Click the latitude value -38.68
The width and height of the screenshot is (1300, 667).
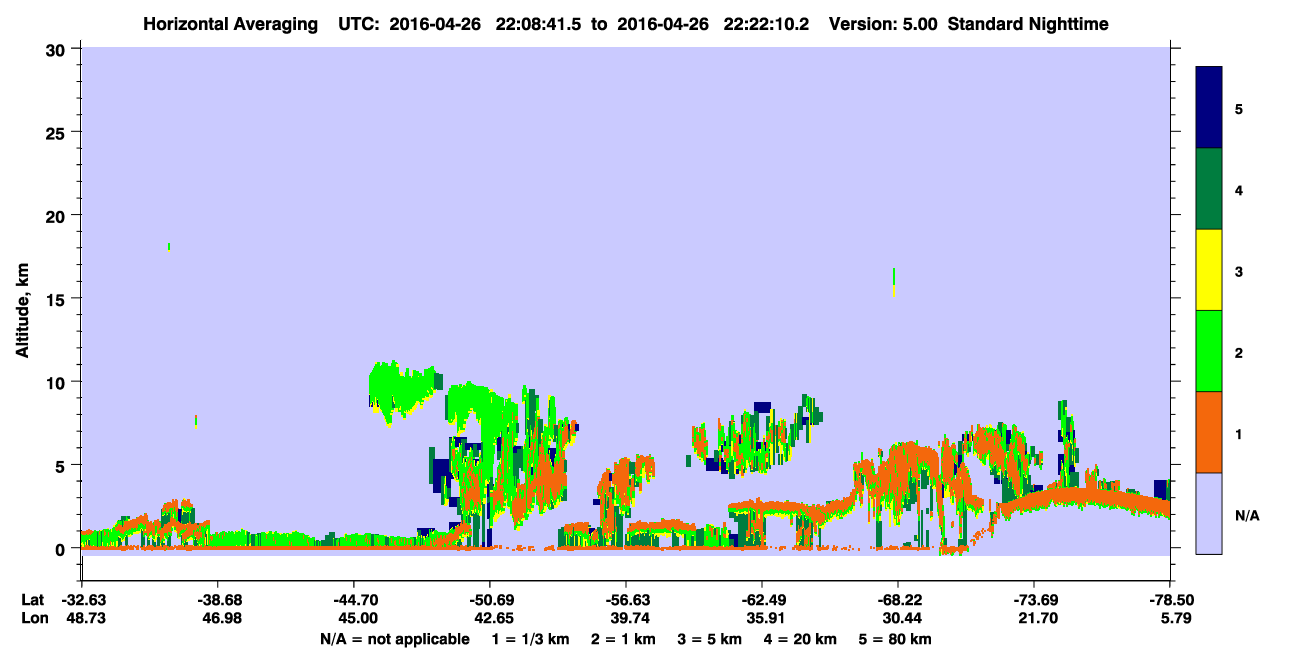[218, 600]
